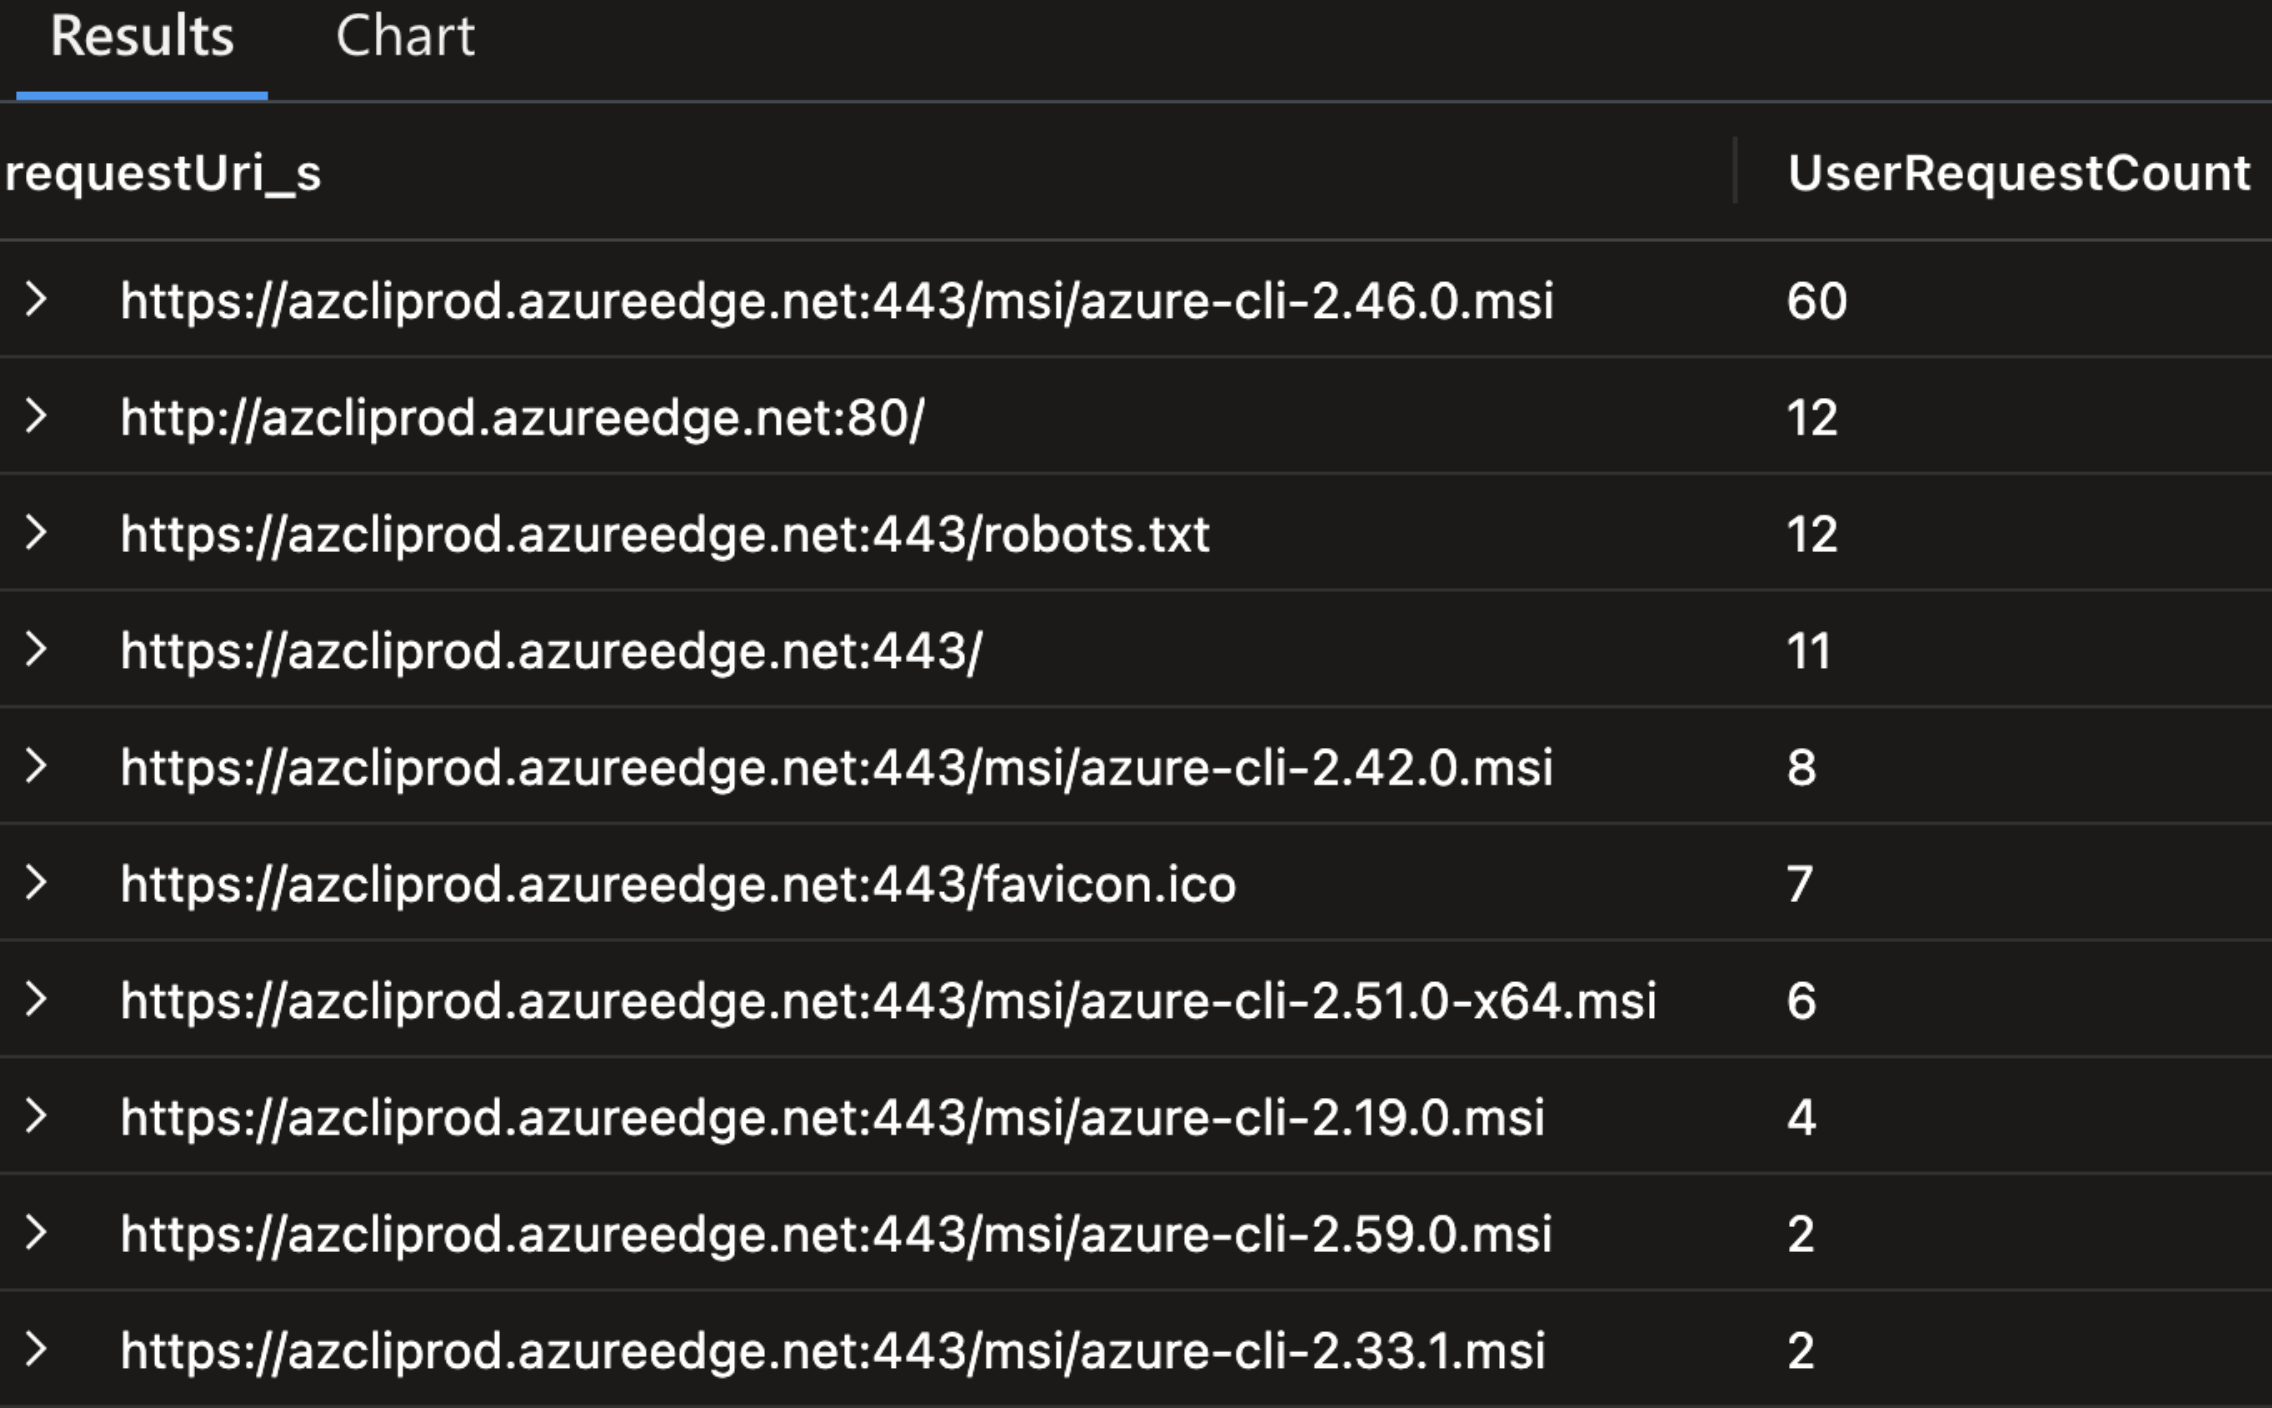The width and height of the screenshot is (2272, 1408).
Task: Expand the azure-cli-2.33.1.msi row
Action: pos(36,1350)
